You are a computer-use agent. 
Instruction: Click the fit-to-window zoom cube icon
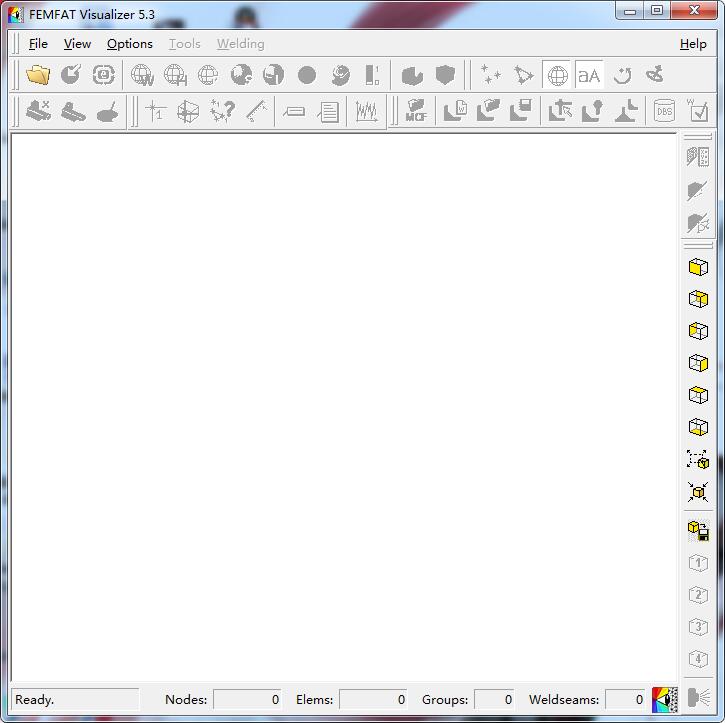coord(698,460)
